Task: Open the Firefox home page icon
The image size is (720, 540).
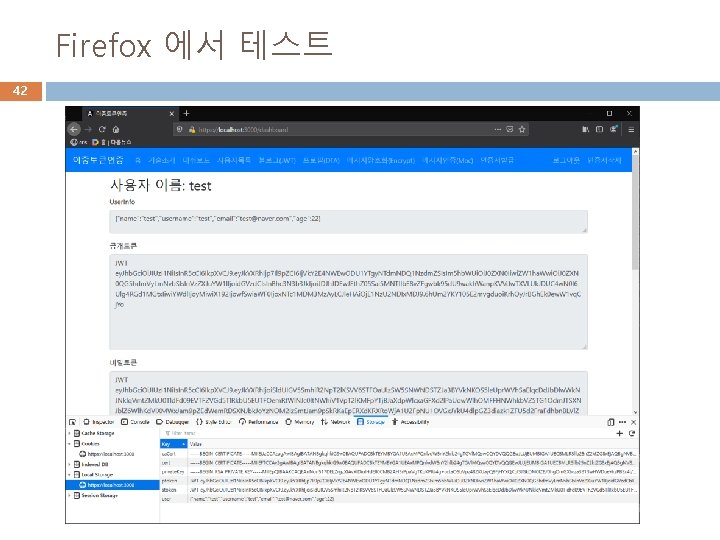Action: (x=116, y=129)
